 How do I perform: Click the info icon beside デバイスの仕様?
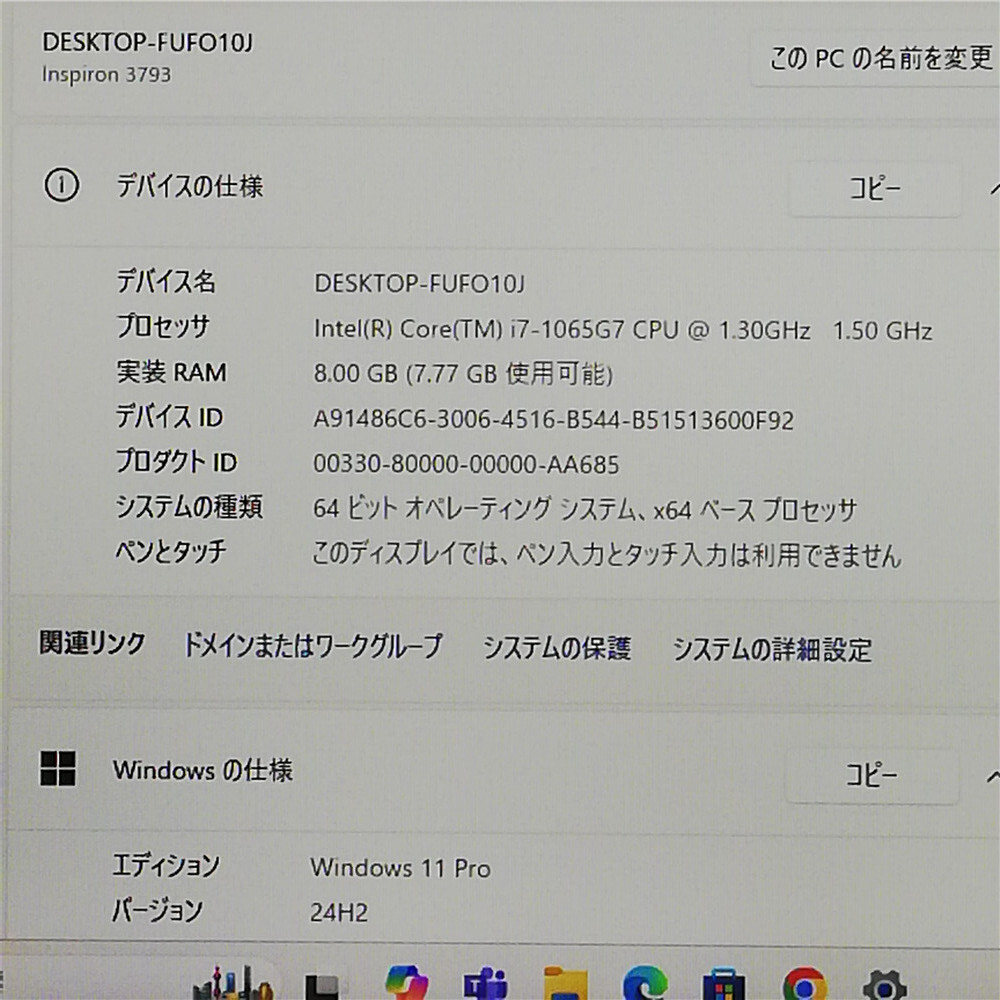[x=61, y=186]
